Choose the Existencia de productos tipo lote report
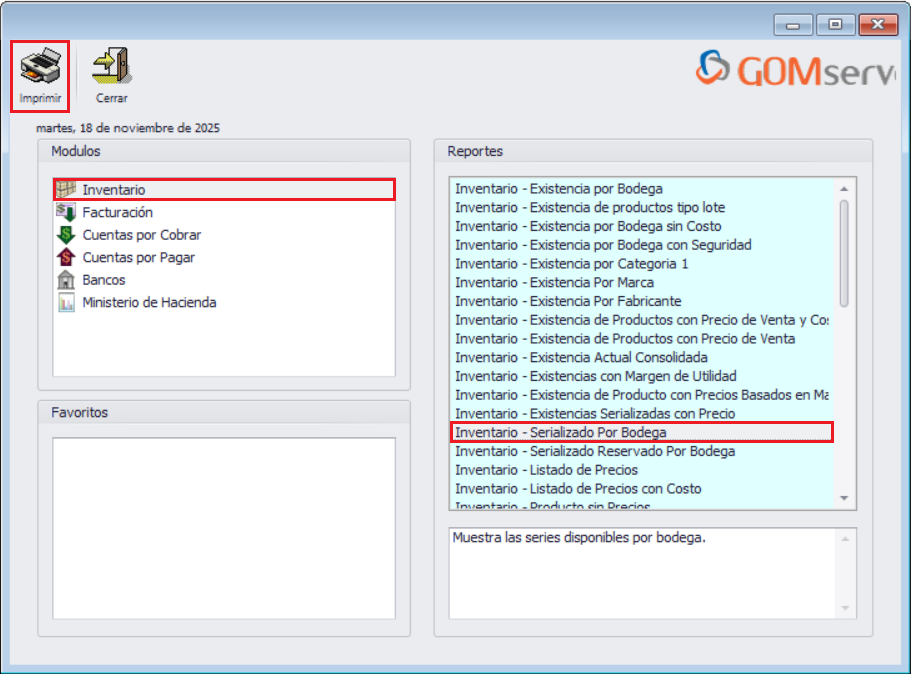Screen dimensions: 911x674 [x=590, y=208]
